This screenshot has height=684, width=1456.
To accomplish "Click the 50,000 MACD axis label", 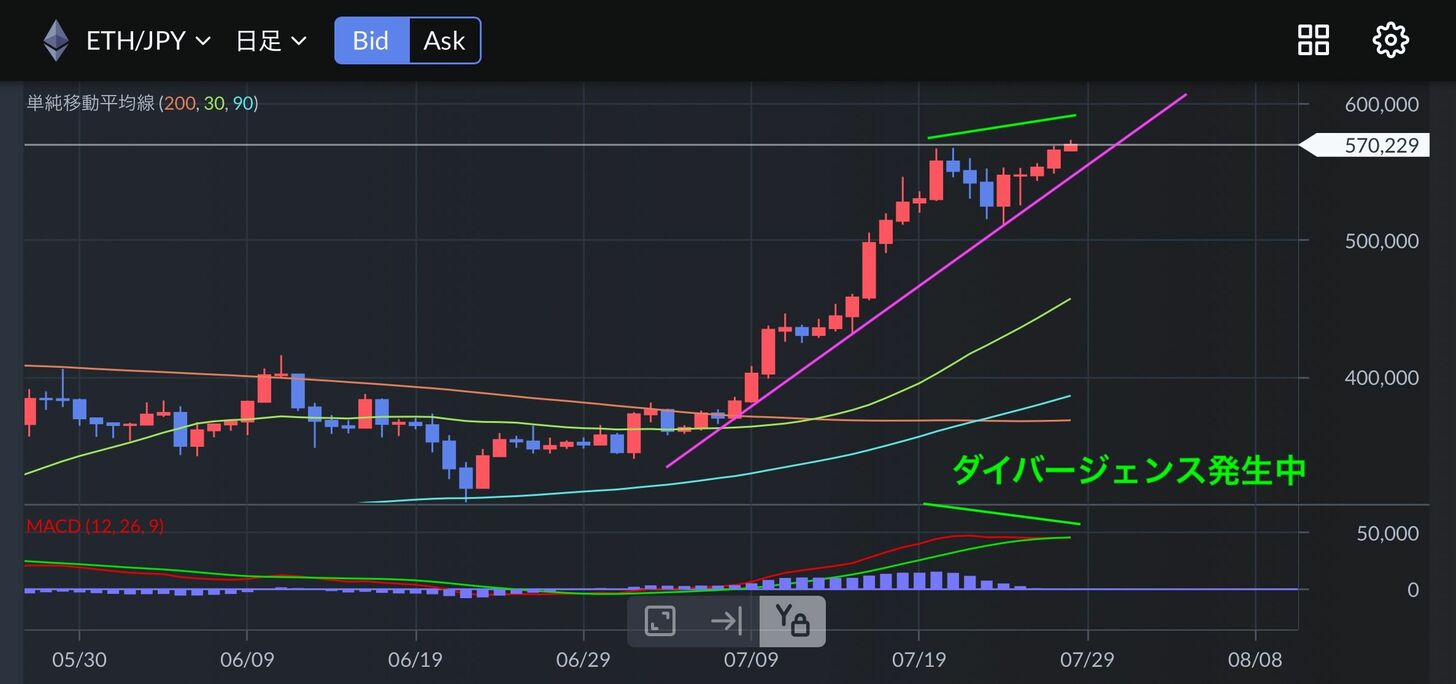I will [x=1387, y=533].
